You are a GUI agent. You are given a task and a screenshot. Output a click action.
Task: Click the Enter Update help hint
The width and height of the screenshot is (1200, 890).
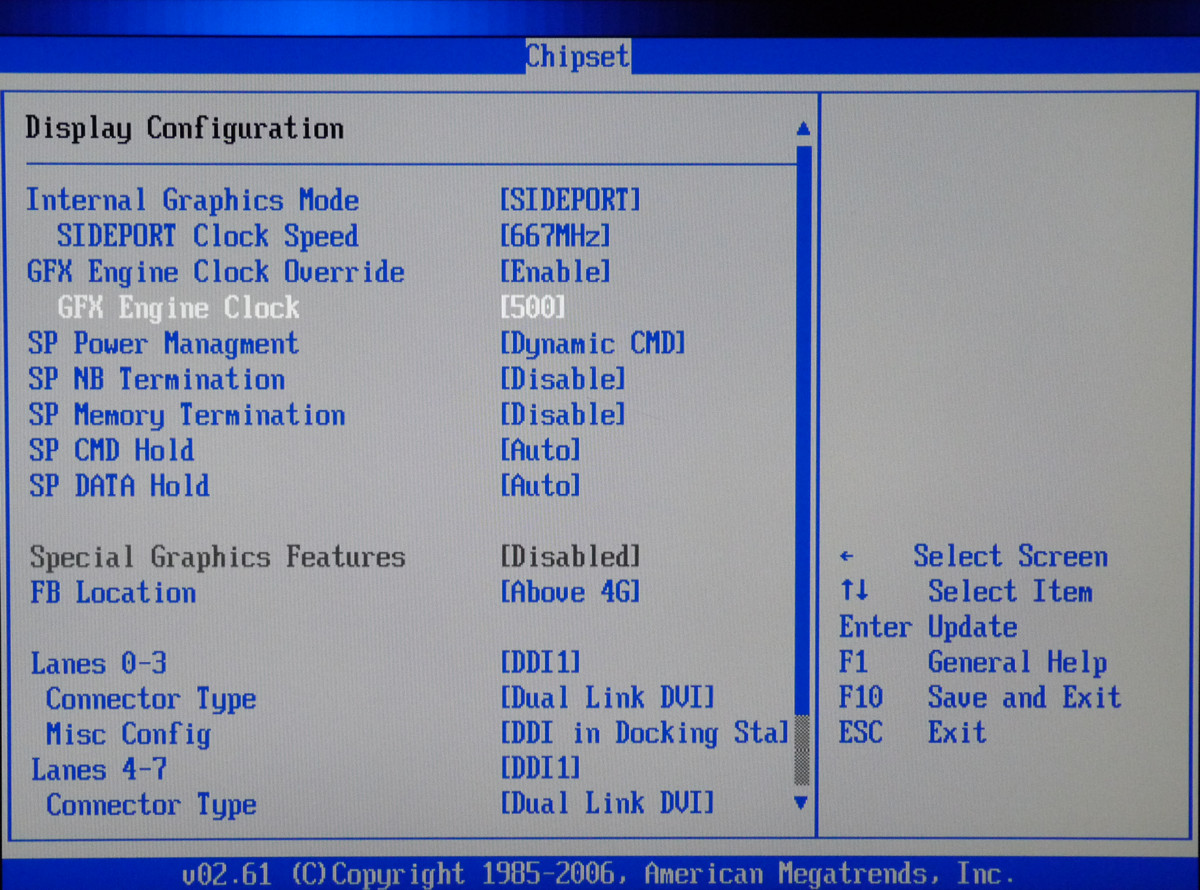[x=928, y=628]
